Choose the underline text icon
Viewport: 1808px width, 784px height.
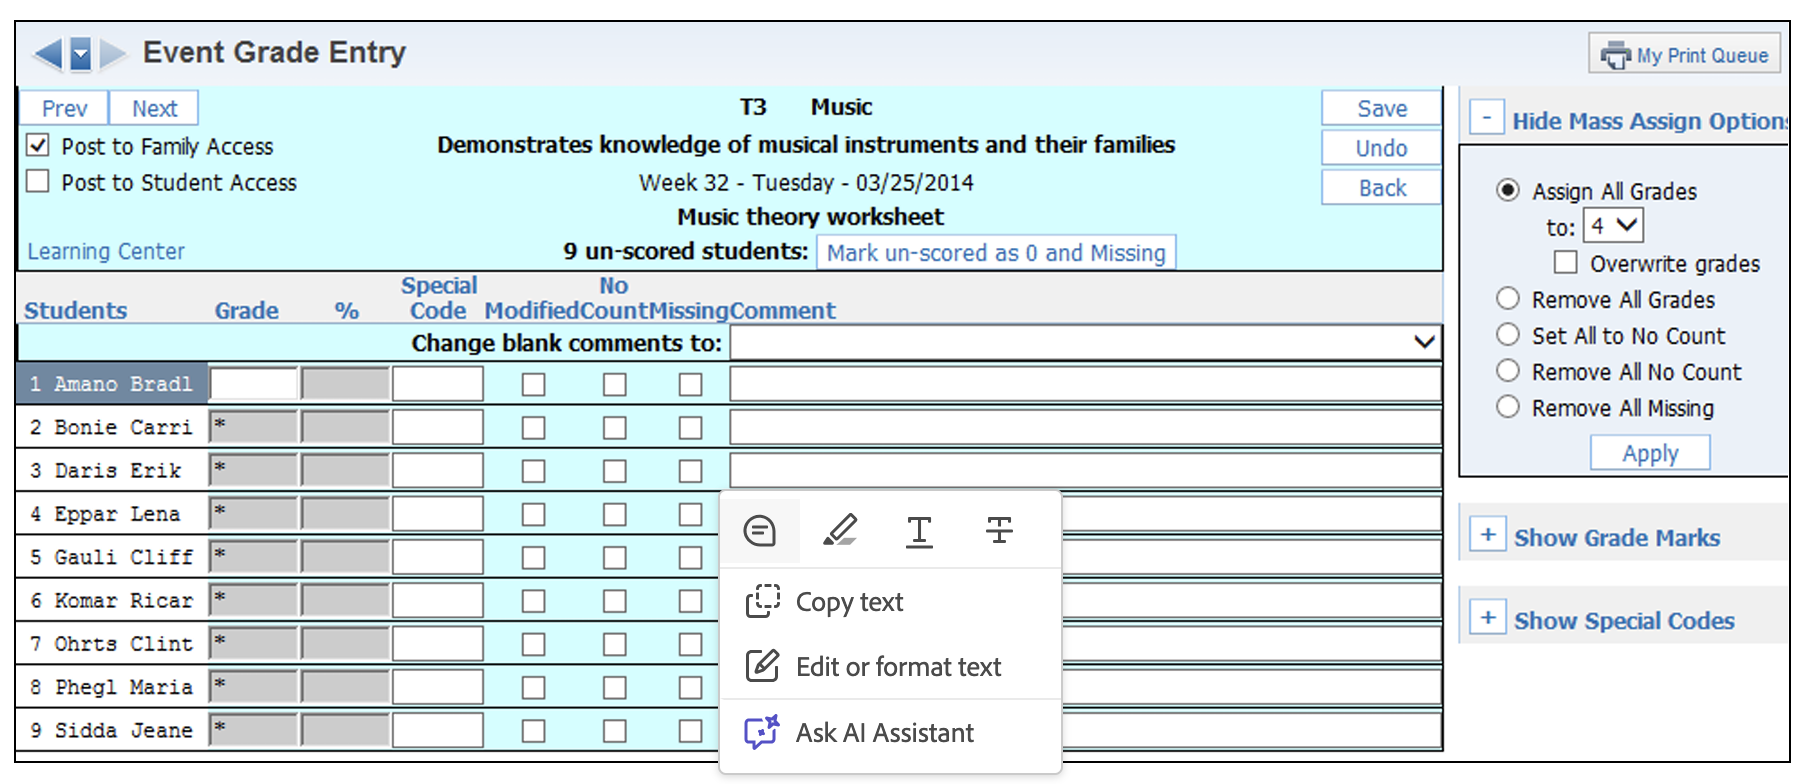919,531
